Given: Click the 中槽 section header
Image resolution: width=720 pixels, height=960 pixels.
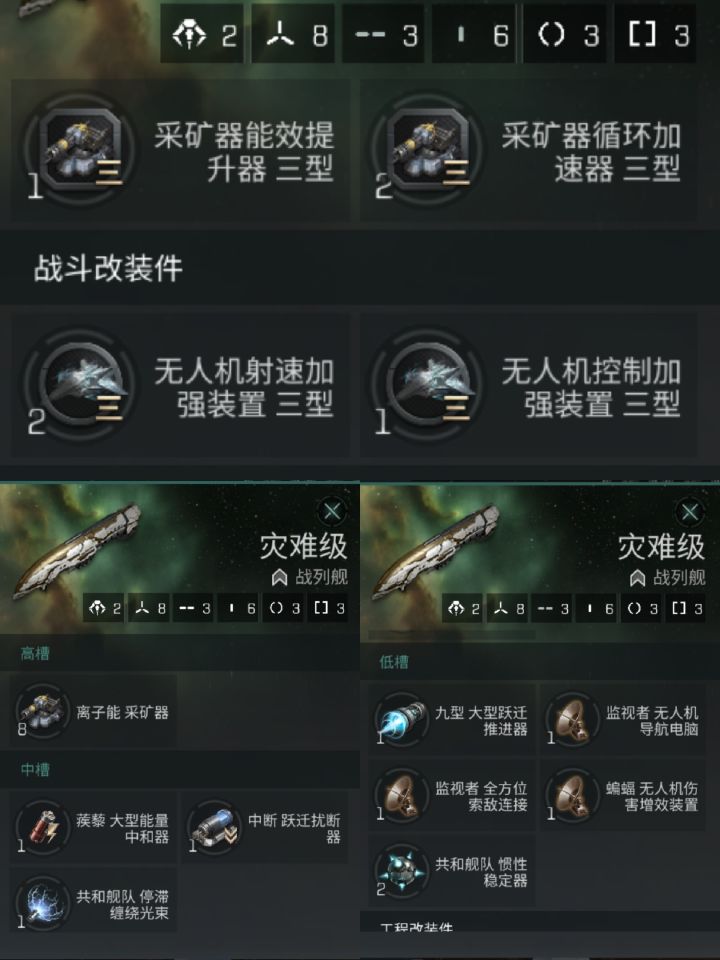Looking at the screenshot, I should pos(35,770).
